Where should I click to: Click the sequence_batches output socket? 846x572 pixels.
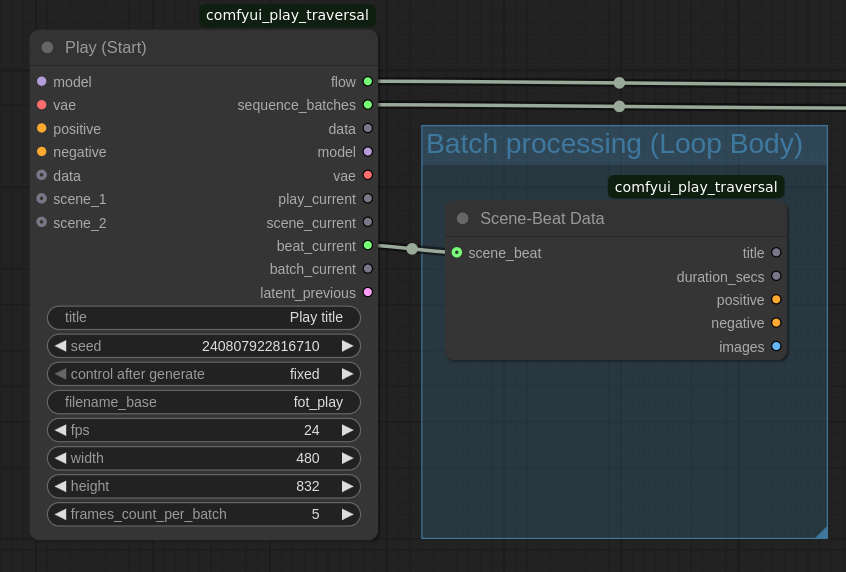pyautogui.click(x=368, y=105)
